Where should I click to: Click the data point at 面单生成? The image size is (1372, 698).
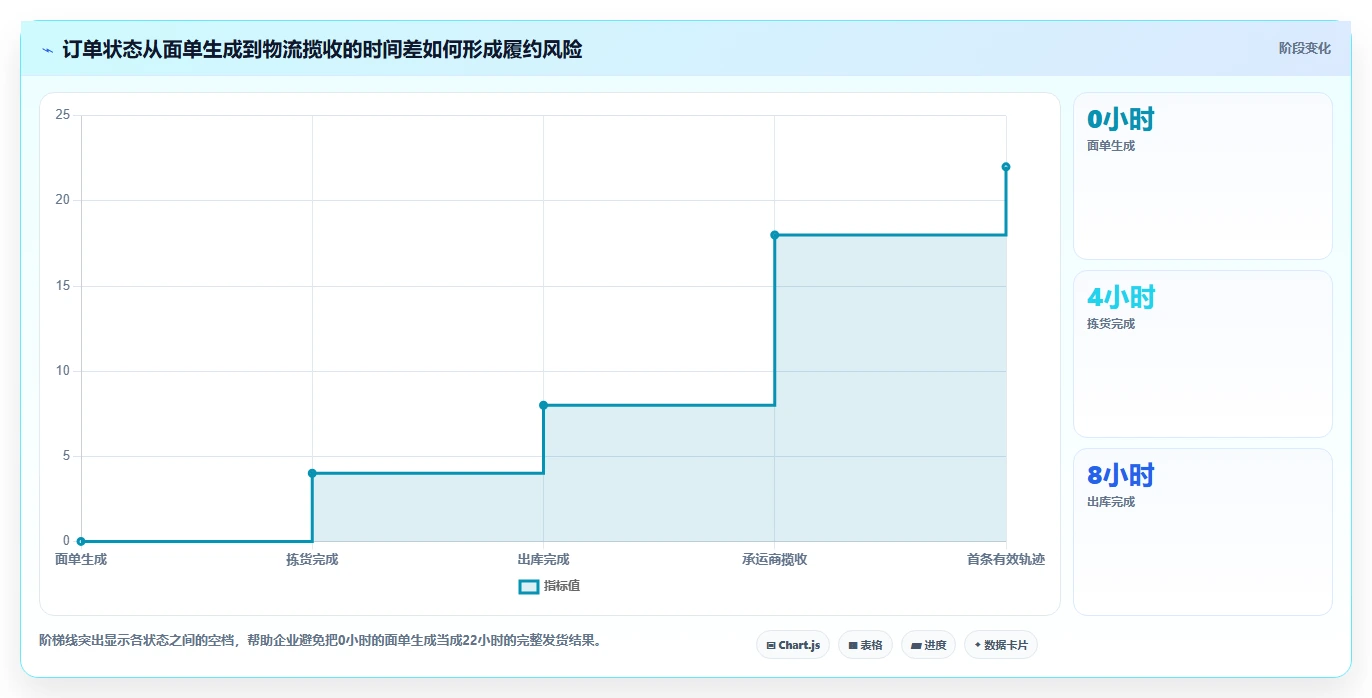point(81,541)
